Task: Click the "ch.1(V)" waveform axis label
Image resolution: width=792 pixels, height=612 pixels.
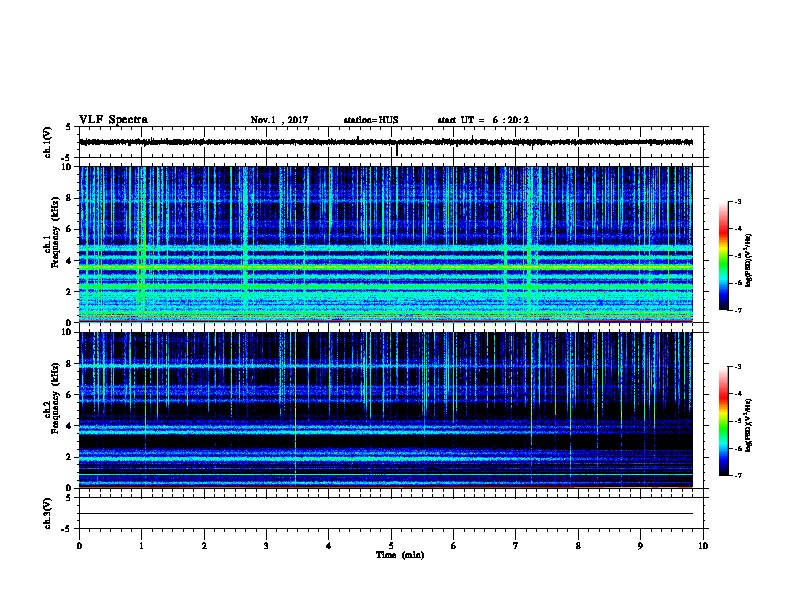Action: pos(47,142)
